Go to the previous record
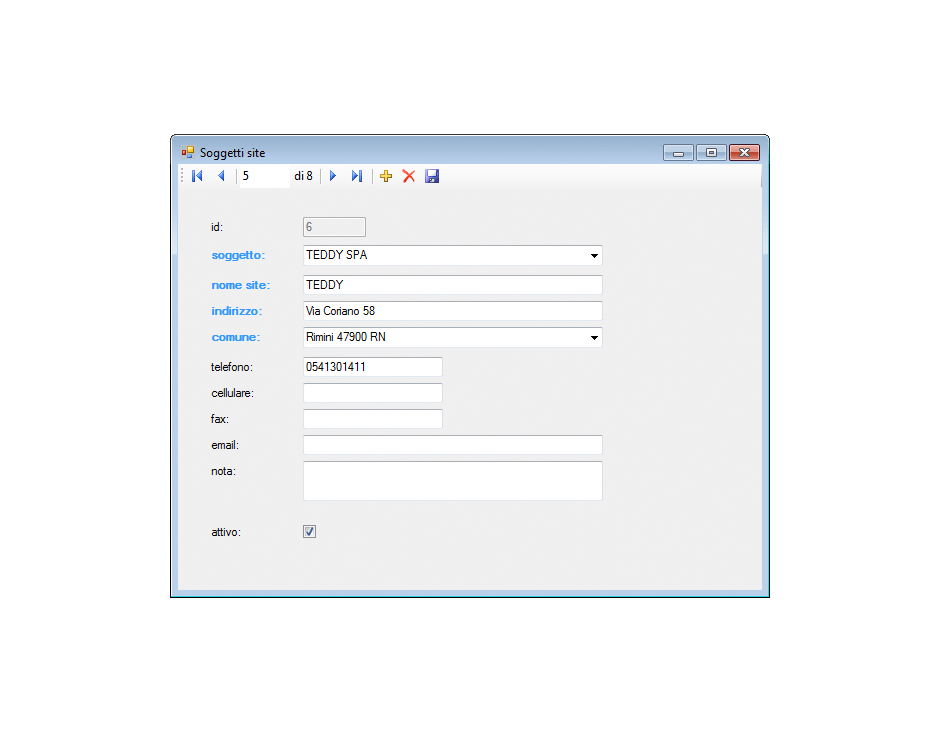This screenshot has width=940, height=732. click(221, 176)
